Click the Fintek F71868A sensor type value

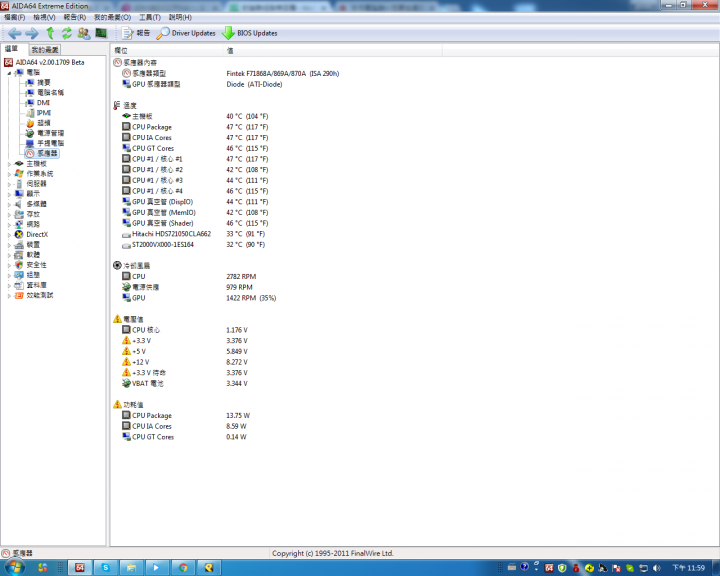click(282, 73)
